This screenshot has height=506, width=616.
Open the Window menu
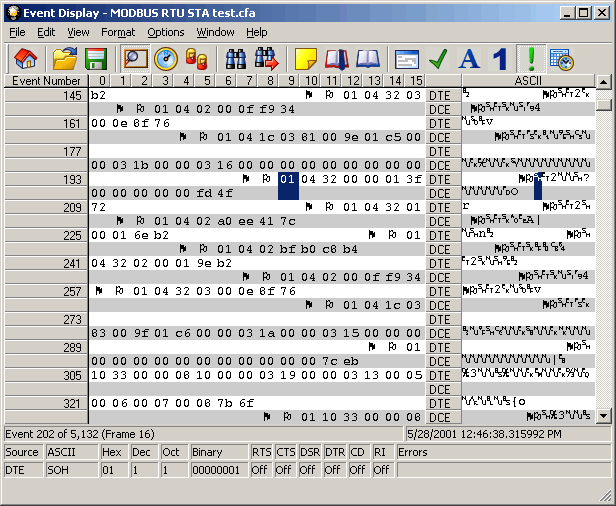click(x=215, y=32)
